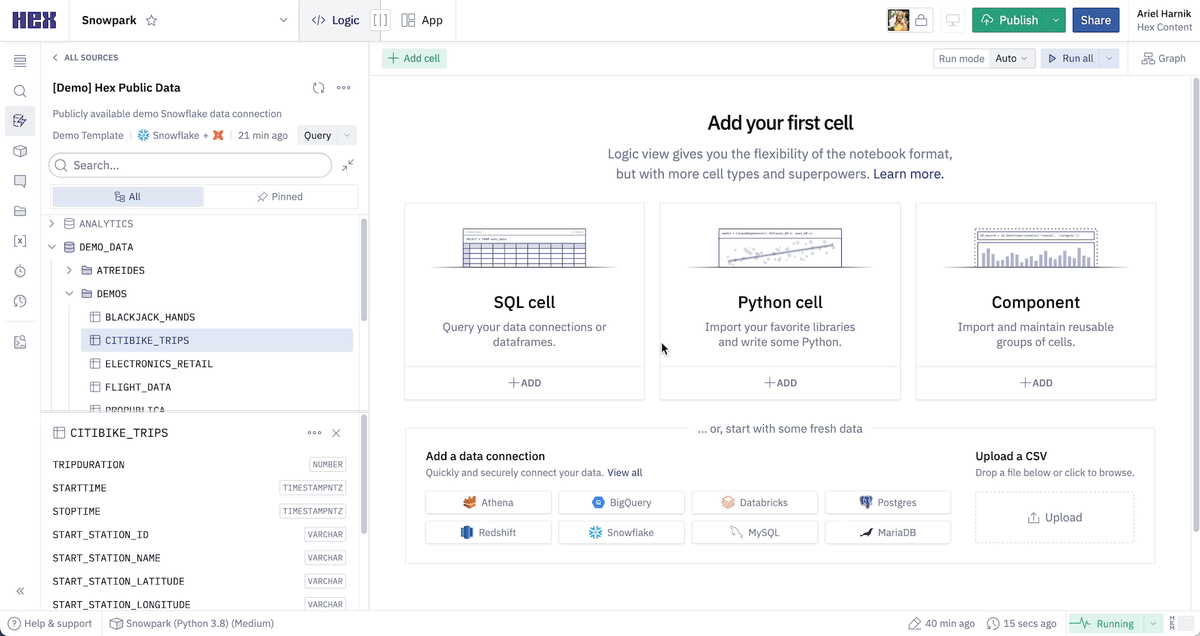
Task: Open the history clock icon in the sidebar
Action: [20, 301]
